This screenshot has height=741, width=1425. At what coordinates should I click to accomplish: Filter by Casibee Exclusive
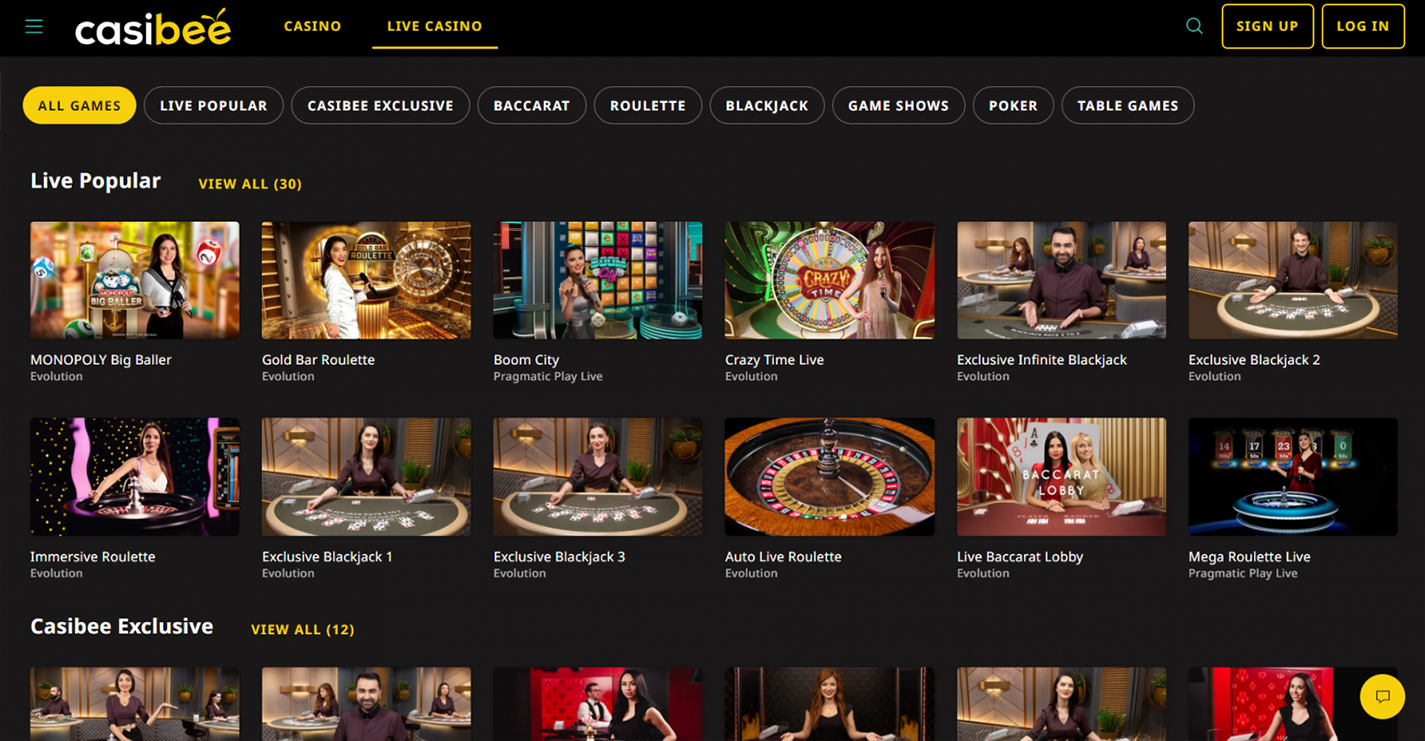click(x=380, y=105)
